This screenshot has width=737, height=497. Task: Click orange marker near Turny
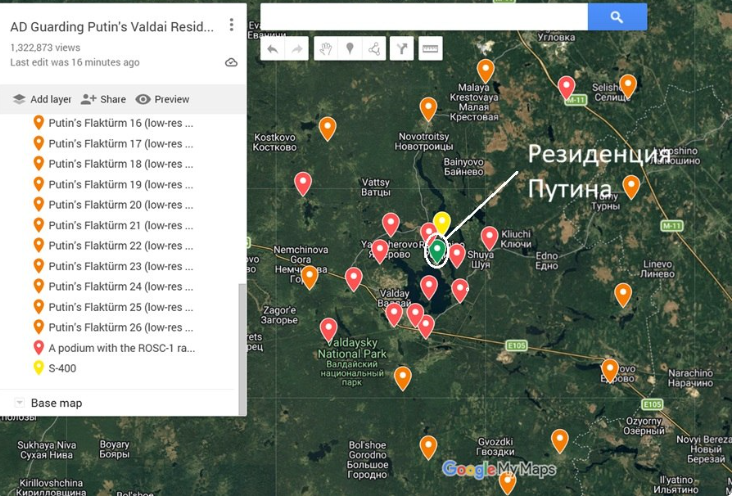click(x=631, y=186)
